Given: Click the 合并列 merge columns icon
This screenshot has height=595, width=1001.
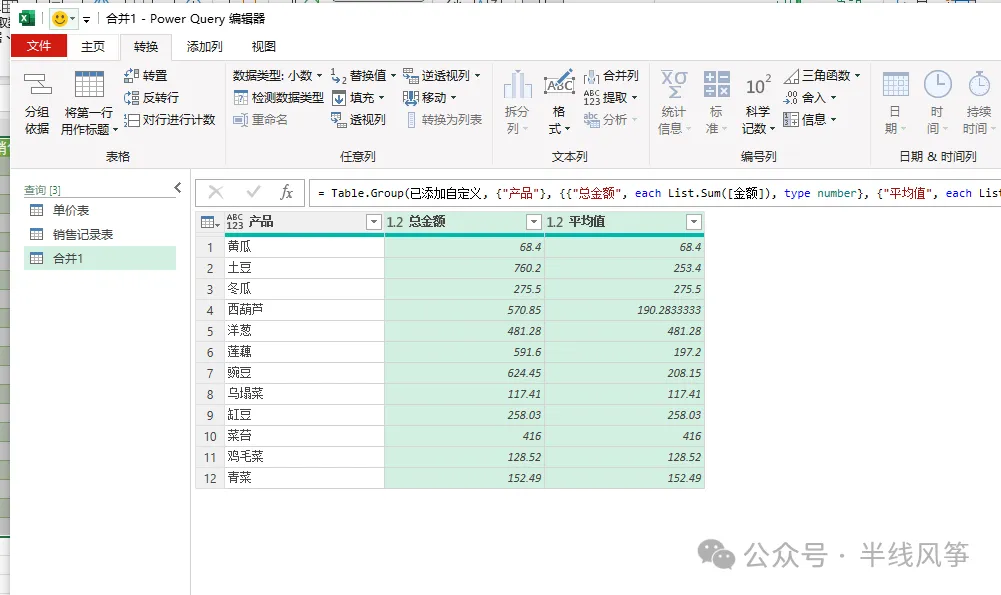Looking at the screenshot, I should pyautogui.click(x=592, y=76).
